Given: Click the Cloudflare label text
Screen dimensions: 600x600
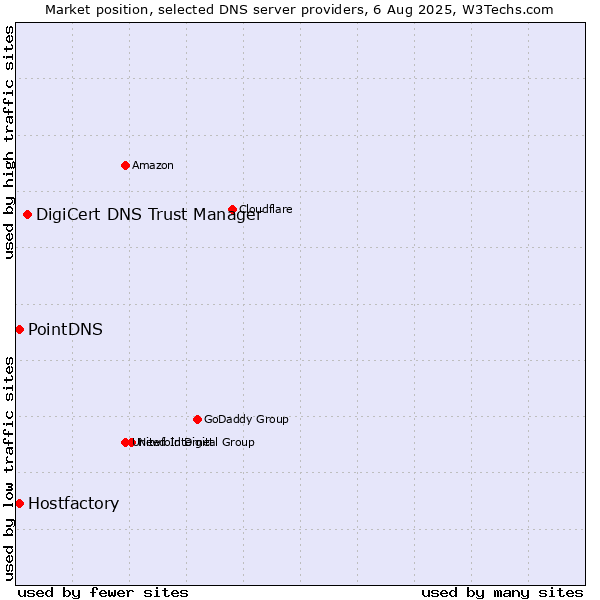Looking at the screenshot, I should 266,209.
